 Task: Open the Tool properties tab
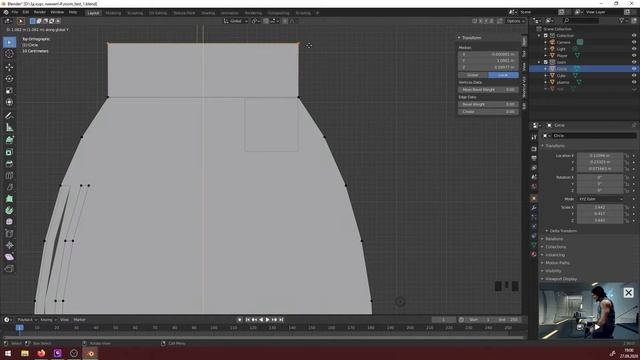(x=534, y=138)
